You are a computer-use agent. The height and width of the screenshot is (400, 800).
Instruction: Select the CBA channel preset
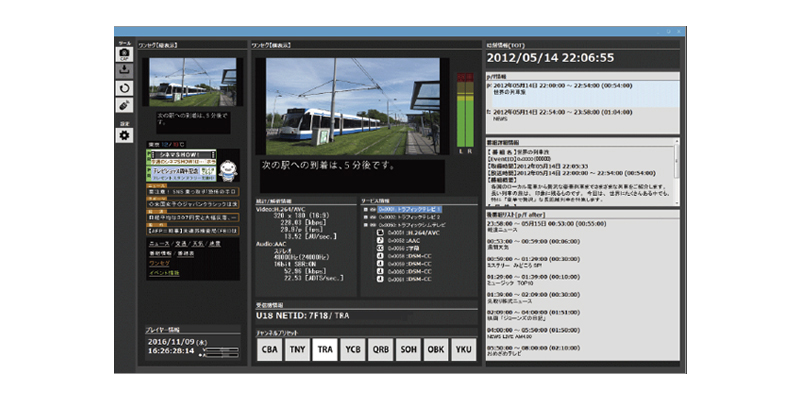point(270,351)
